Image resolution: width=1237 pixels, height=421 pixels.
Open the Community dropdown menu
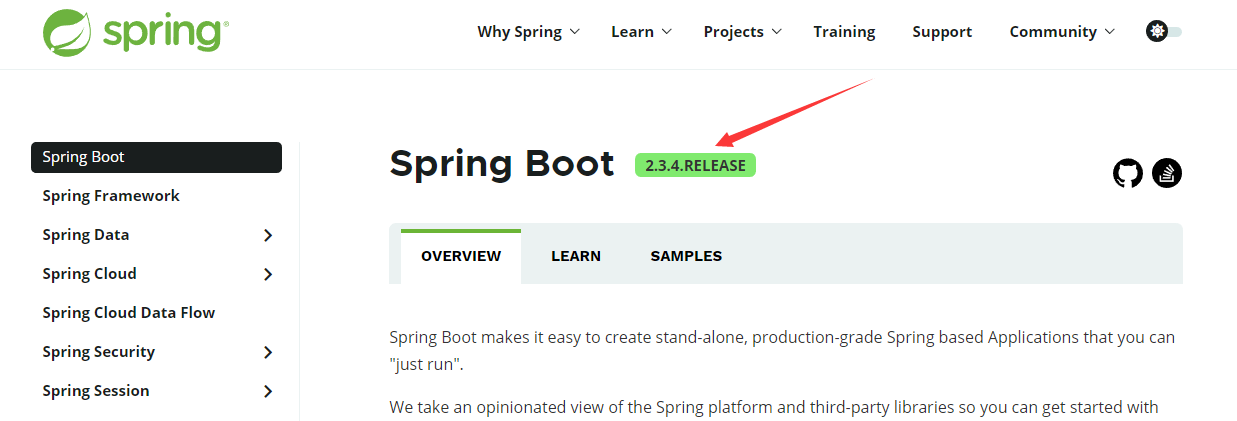1062,32
